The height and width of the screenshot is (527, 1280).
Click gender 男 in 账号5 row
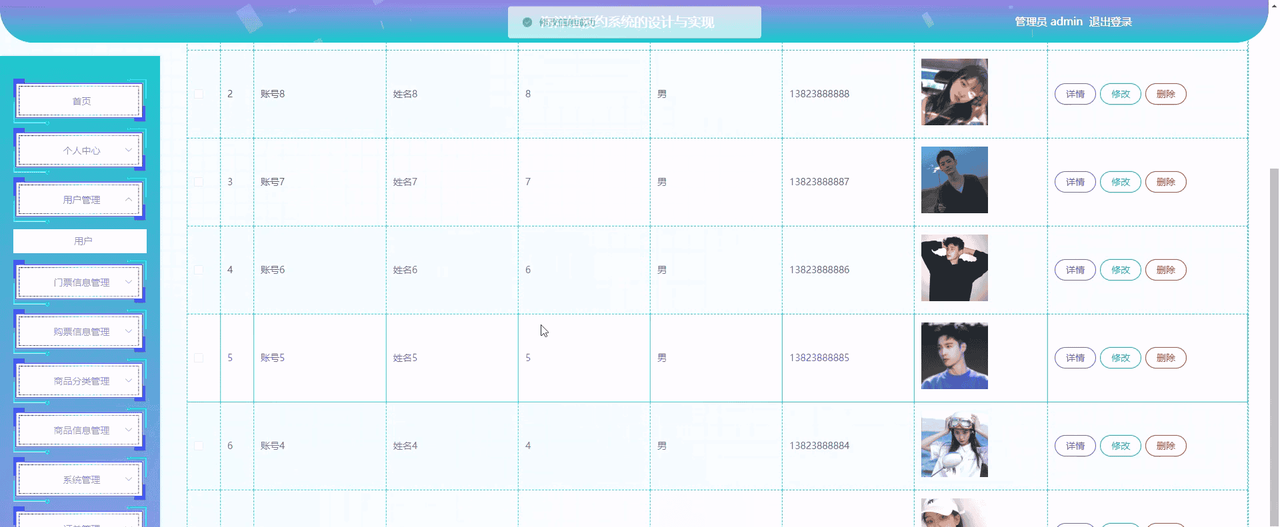point(662,358)
